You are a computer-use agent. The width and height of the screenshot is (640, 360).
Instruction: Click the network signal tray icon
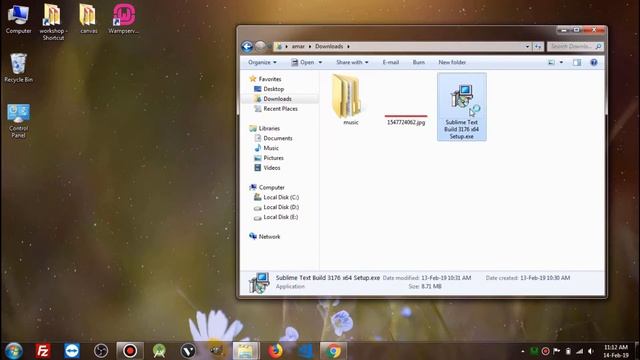pyautogui.click(x=579, y=351)
